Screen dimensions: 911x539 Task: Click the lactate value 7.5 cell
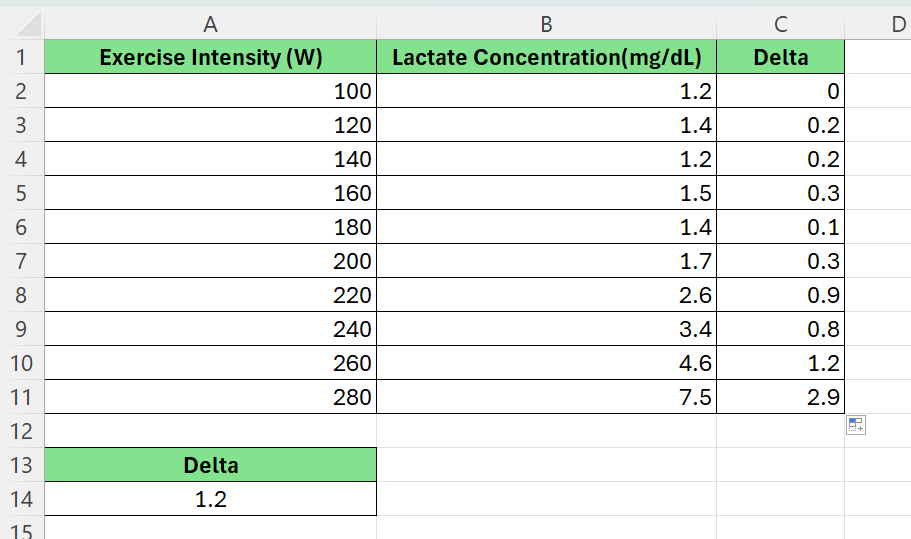click(546, 397)
